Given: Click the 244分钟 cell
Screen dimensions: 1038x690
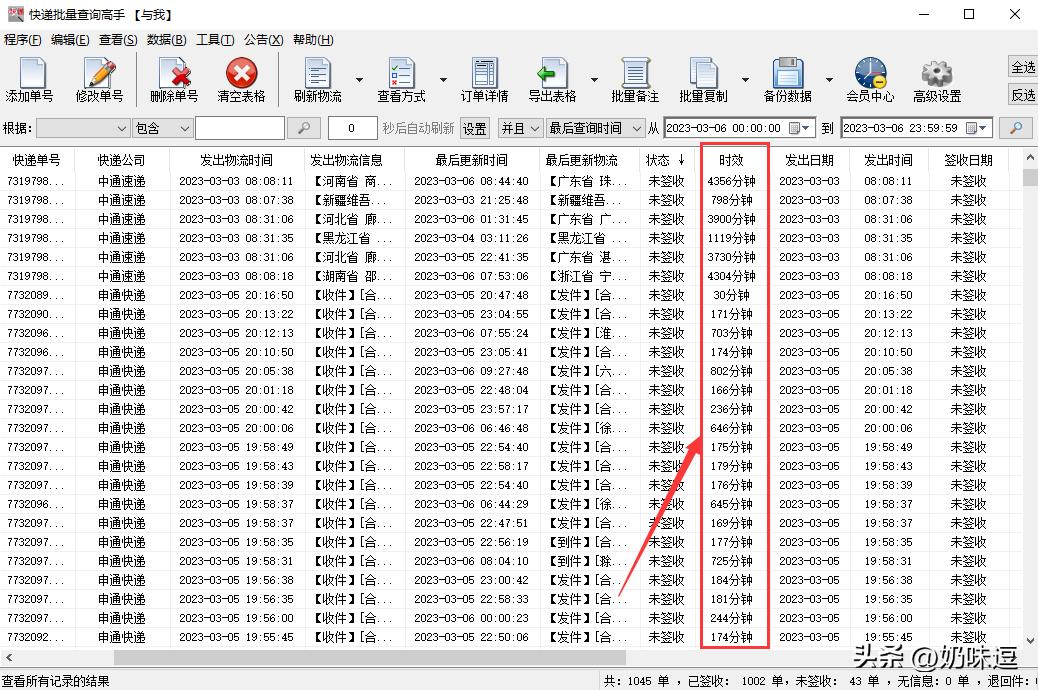Looking at the screenshot, I should pyautogui.click(x=731, y=618).
